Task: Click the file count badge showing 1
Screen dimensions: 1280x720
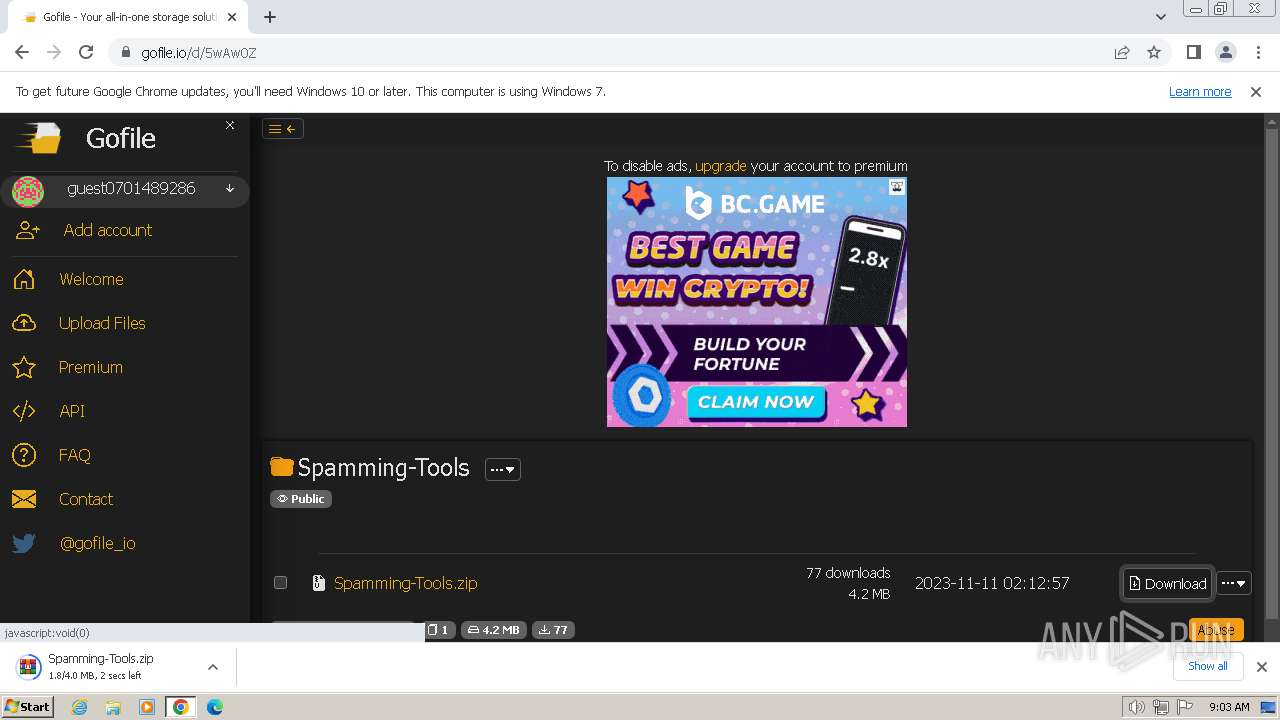Action: tap(440, 630)
